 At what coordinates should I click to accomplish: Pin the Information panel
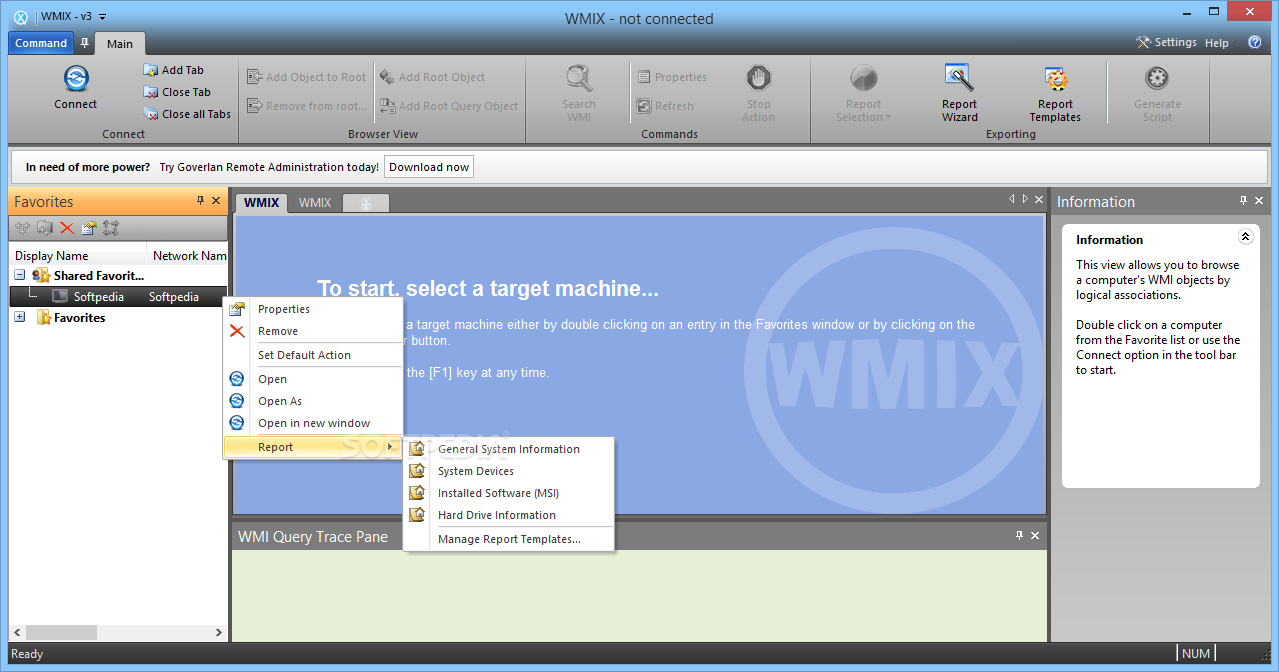[x=1243, y=201]
